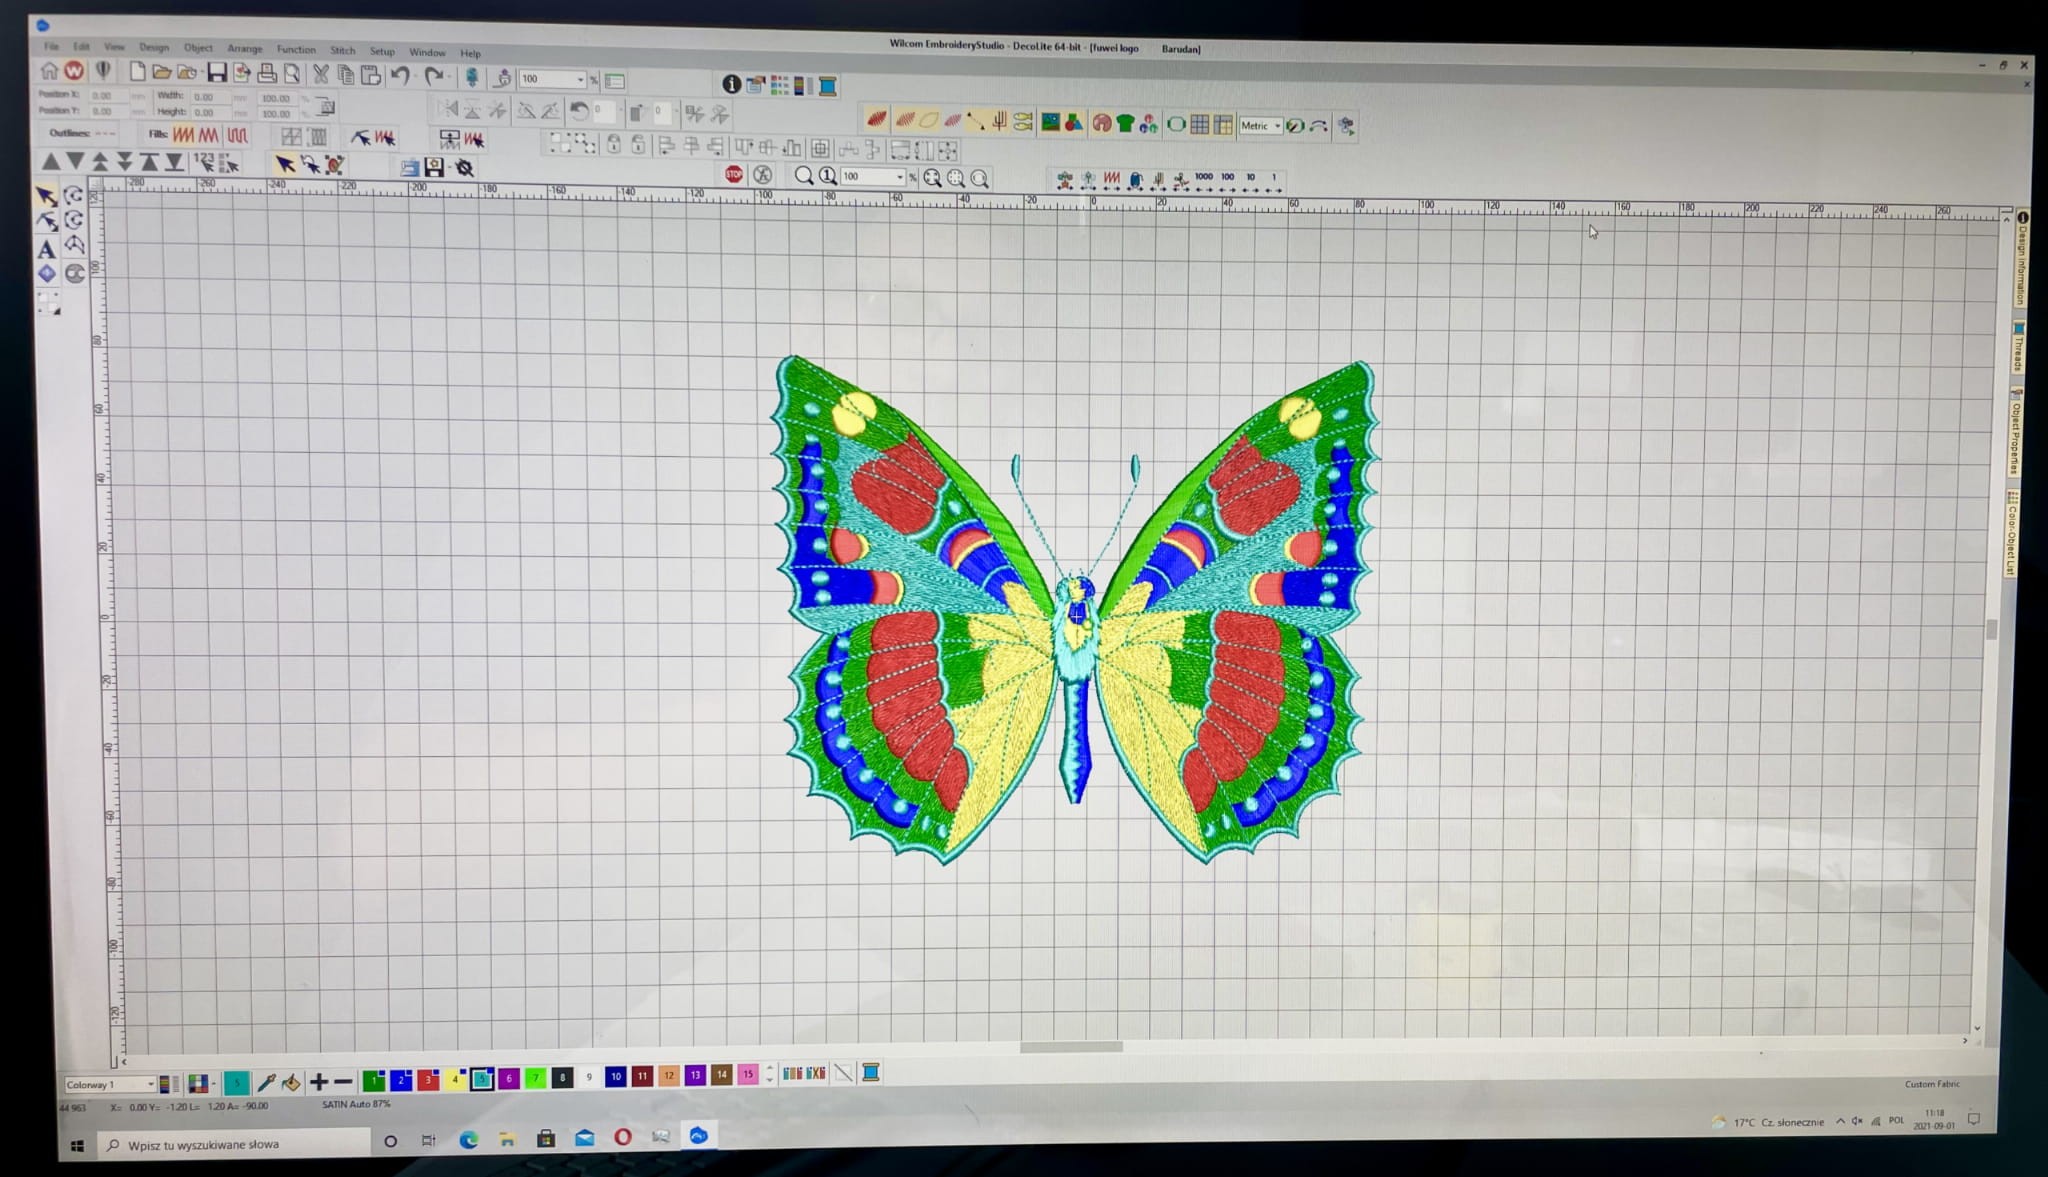The height and width of the screenshot is (1177, 2048).
Task: Click the plus Add color icon
Action: click(318, 1082)
